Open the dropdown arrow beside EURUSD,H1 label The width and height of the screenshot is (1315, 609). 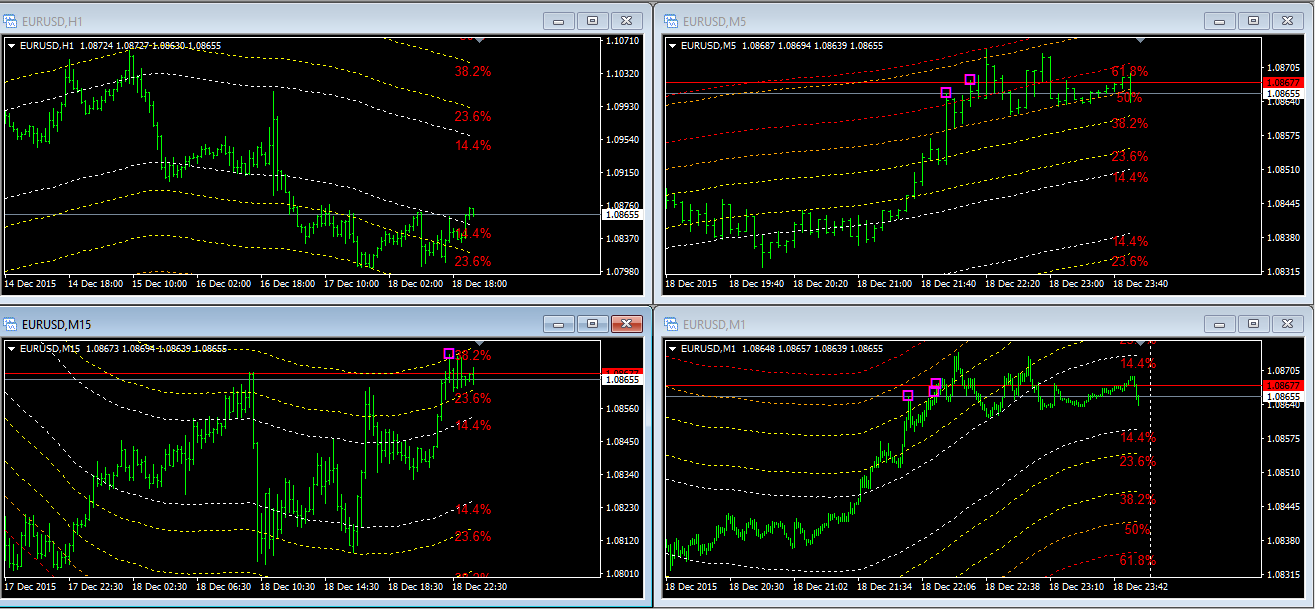click(12, 45)
